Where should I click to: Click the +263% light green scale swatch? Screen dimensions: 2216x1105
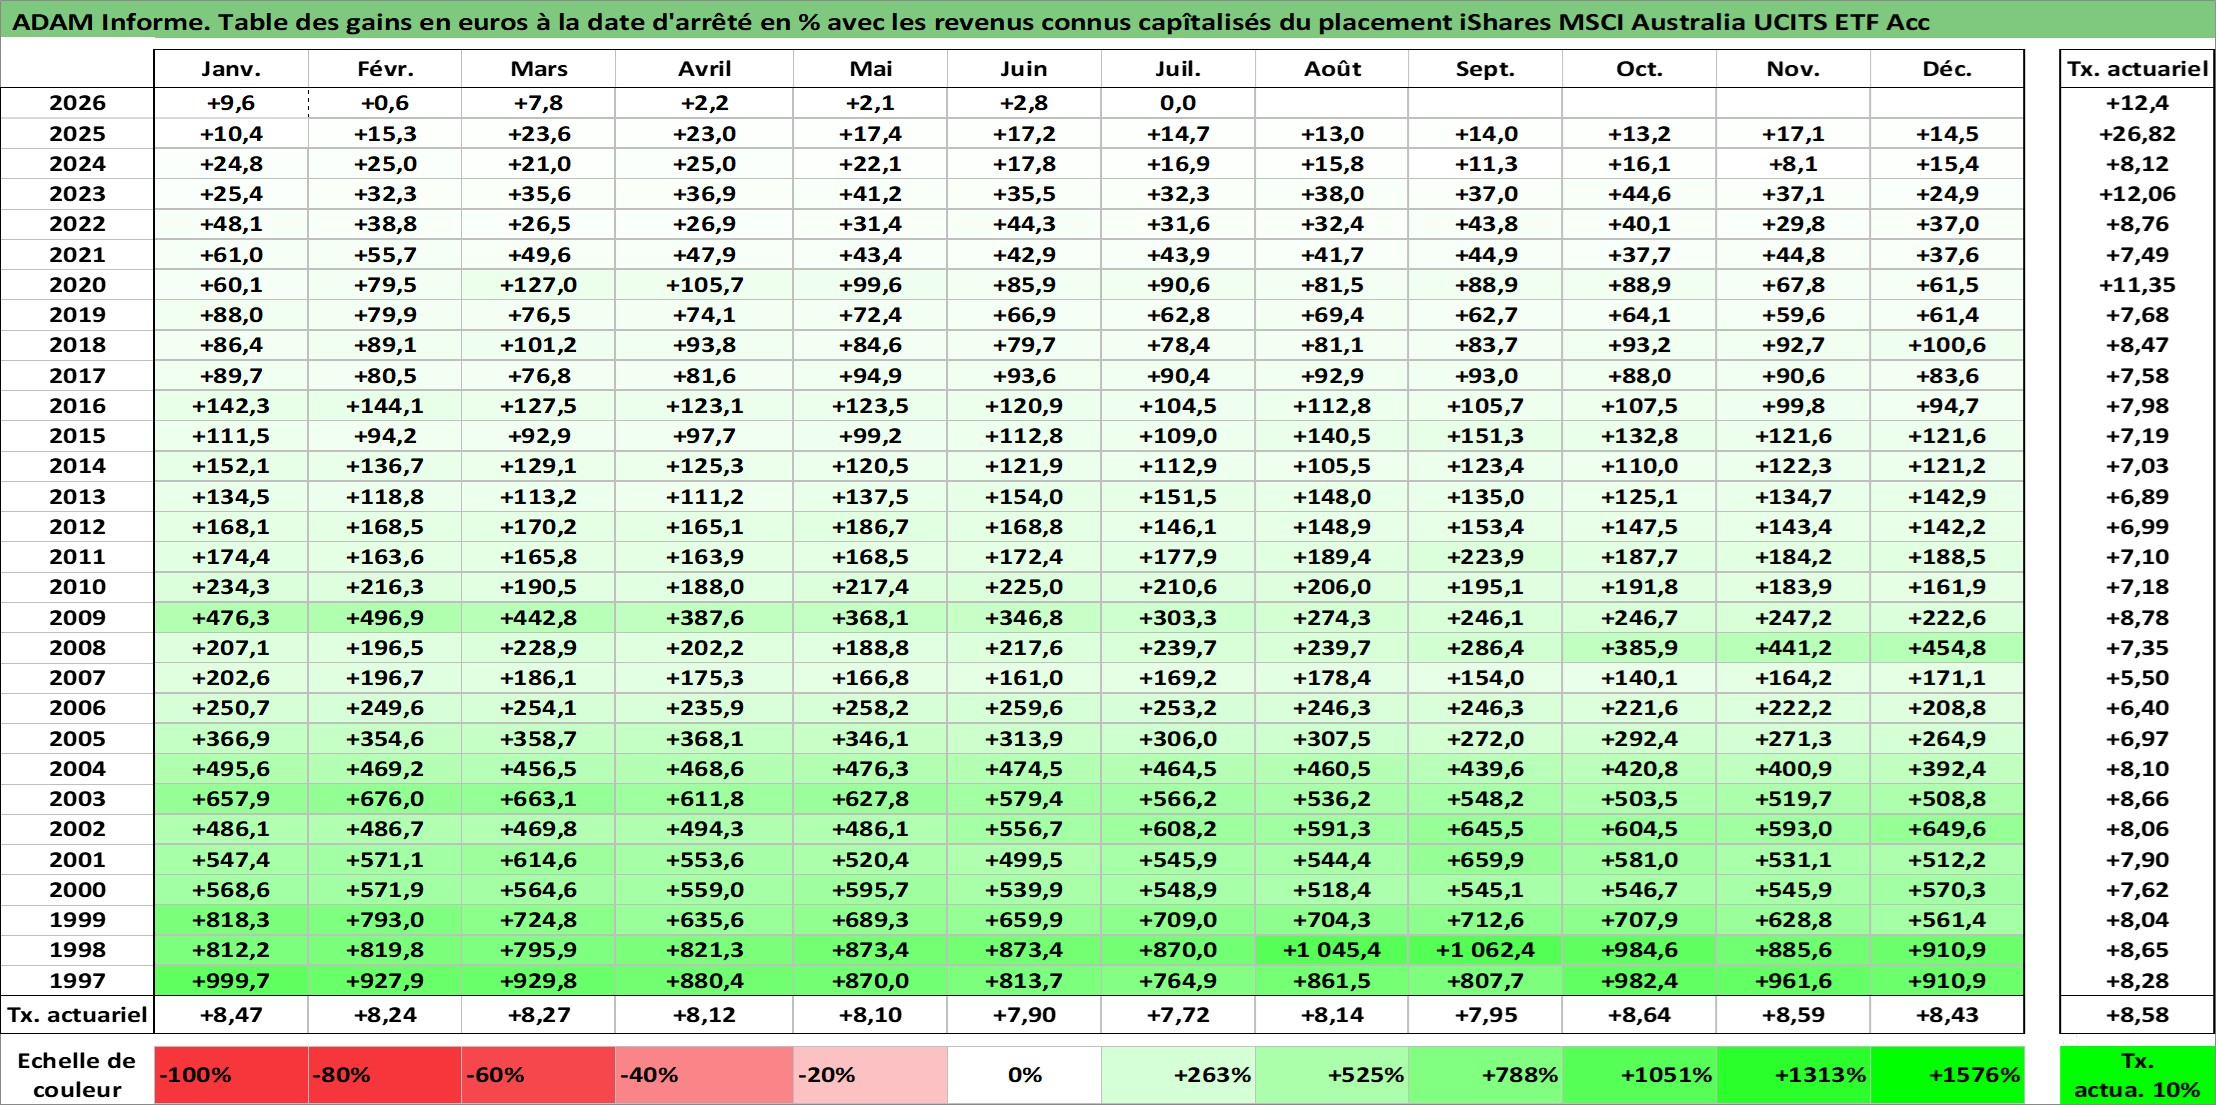[x=1178, y=1075]
